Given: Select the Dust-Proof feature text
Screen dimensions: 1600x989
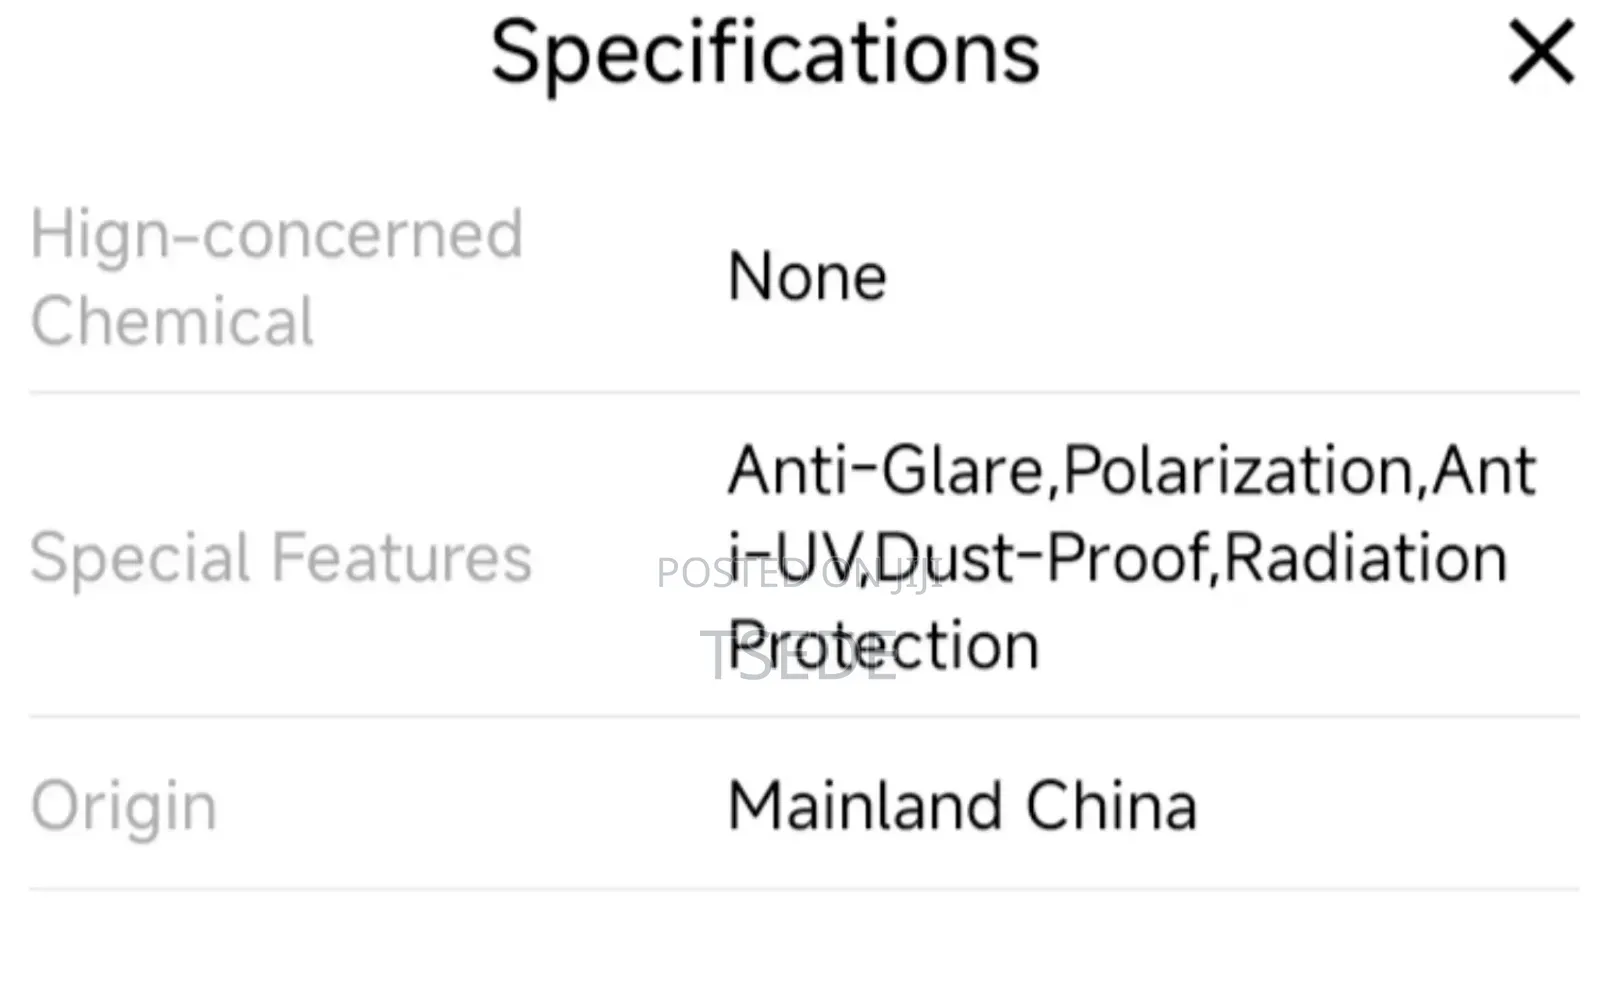Looking at the screenshot, I should click(1044, 558).
